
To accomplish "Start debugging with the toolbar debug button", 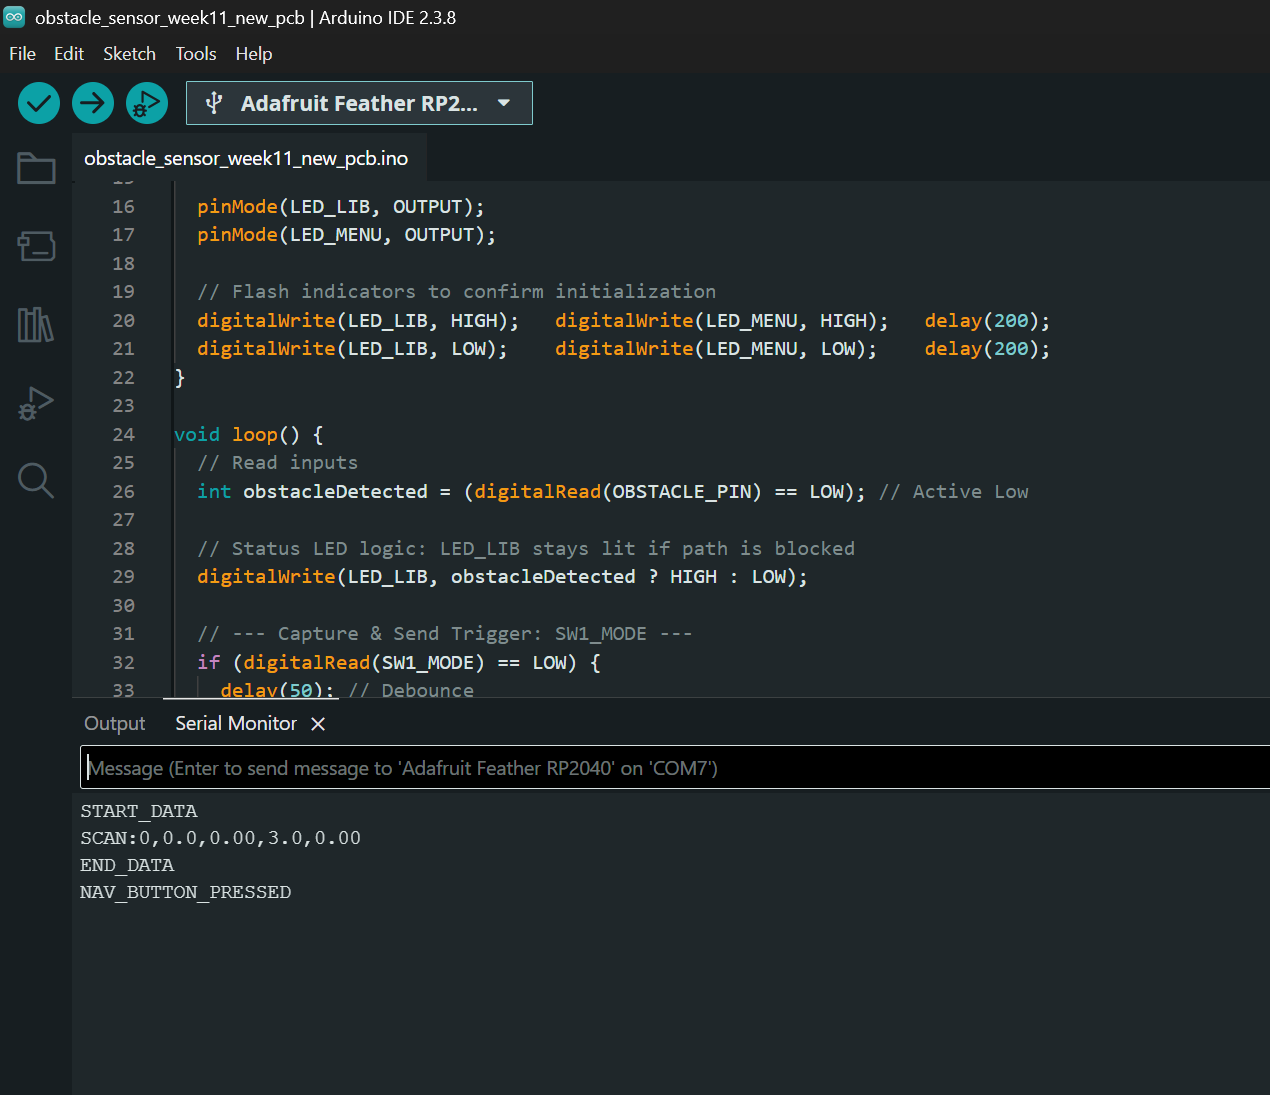I will click(147, 103).
